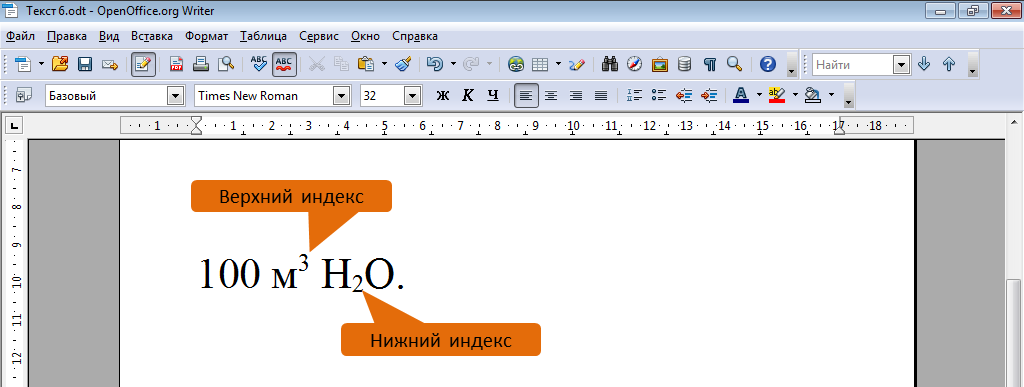This screenshot has height=387, width=1024.
Task: Expand the font size 32 dropdown
Action: click(412, 96)
